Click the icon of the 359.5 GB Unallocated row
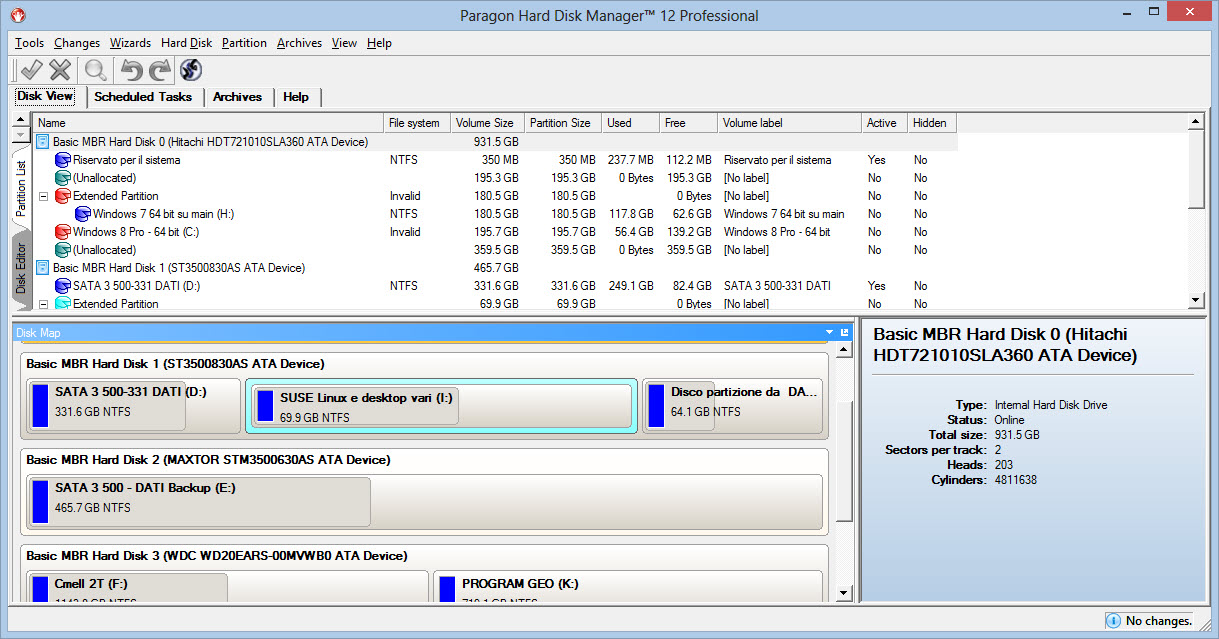This screenshot has height=639, width=1219. (x=63, y=250)
